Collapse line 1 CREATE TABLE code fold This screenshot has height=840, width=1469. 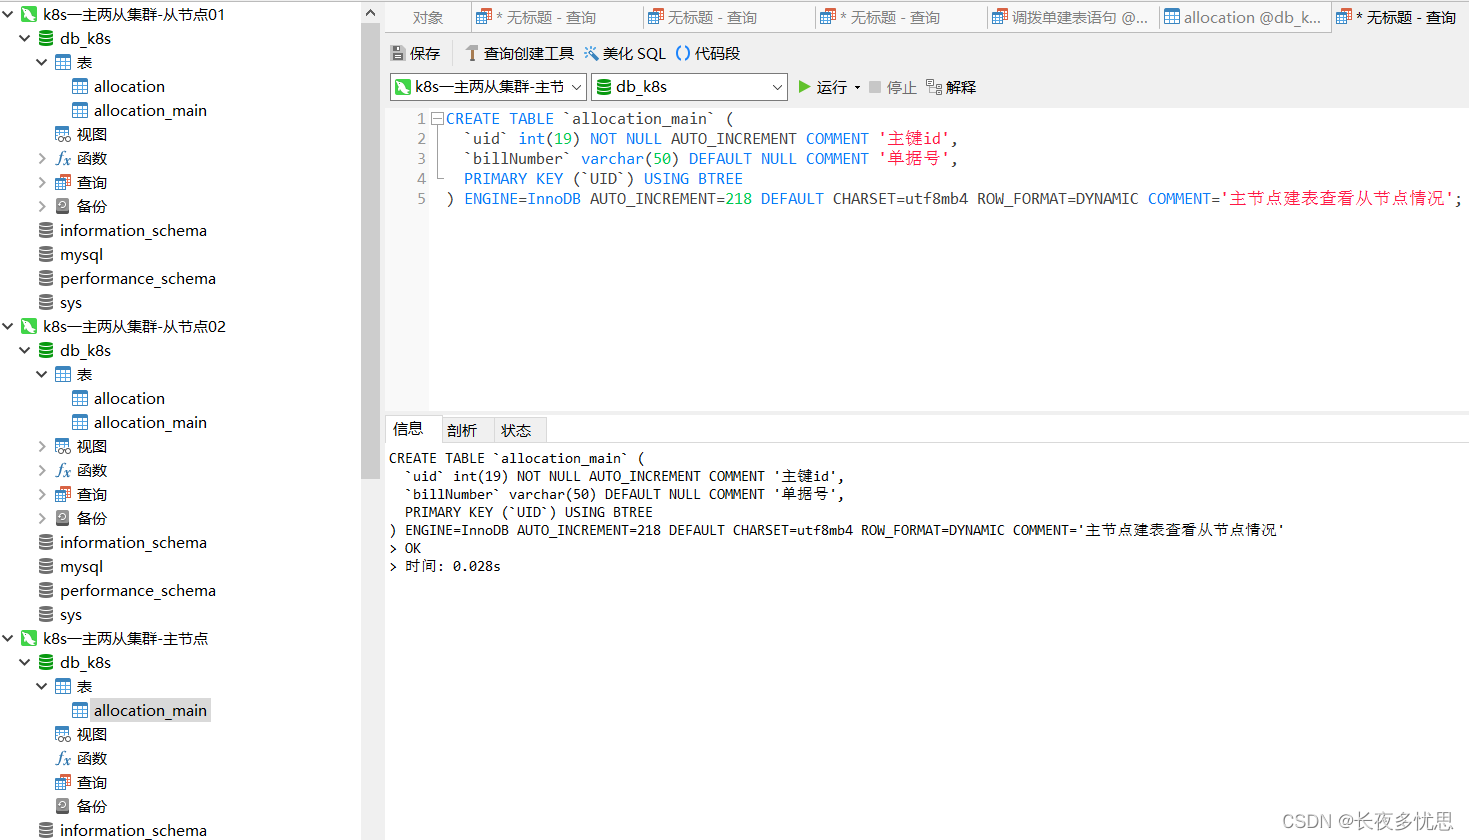coord(437,119)
